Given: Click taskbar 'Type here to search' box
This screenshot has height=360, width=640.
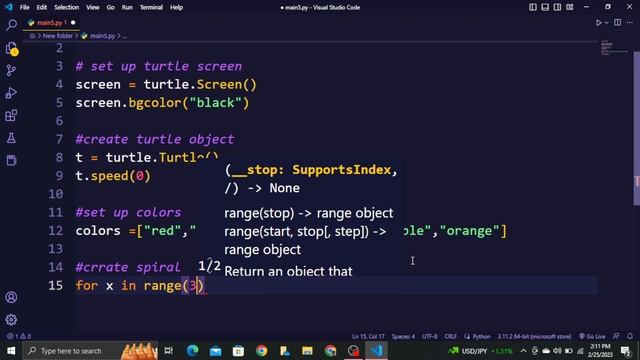Looking at the screenshot, I should 90,351.
